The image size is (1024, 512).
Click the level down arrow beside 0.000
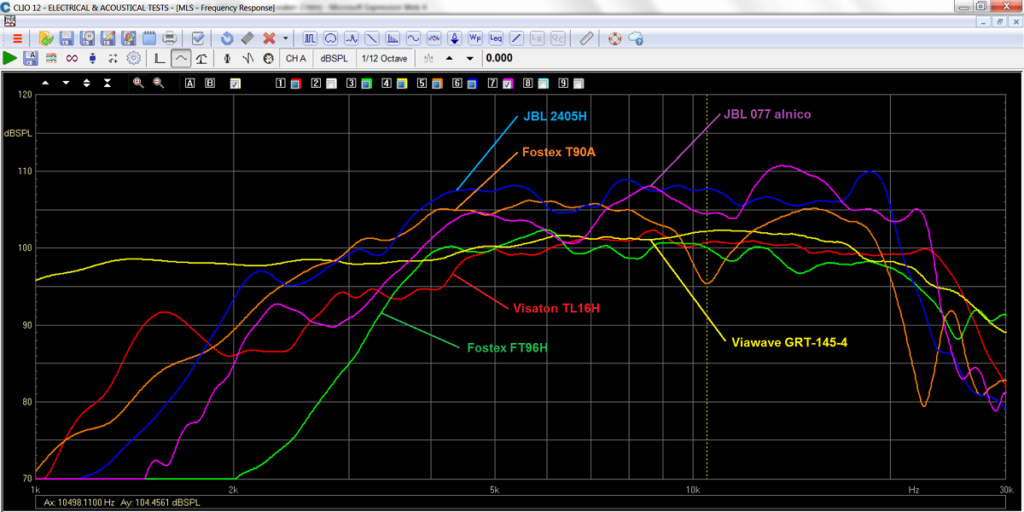point(470,58)
